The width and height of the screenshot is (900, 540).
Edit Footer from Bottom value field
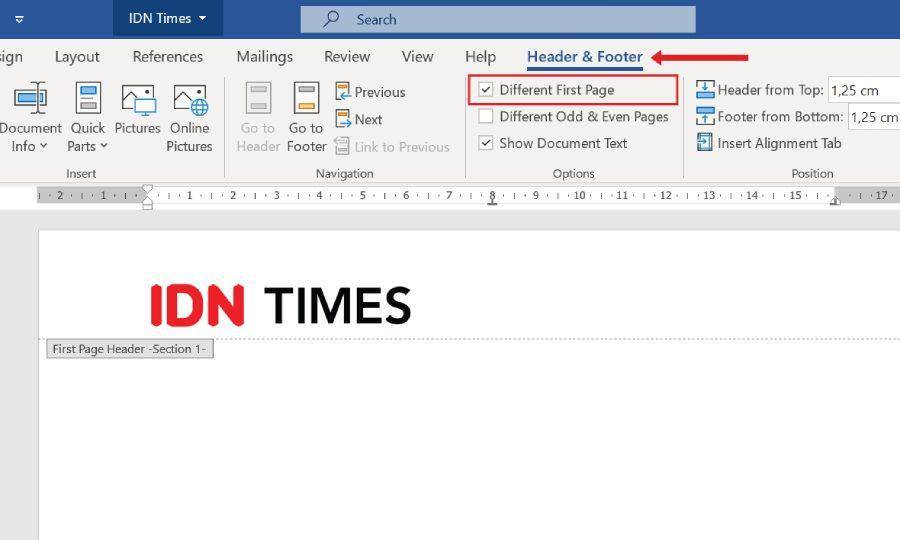pyautogui.click(x=874, y=117)
